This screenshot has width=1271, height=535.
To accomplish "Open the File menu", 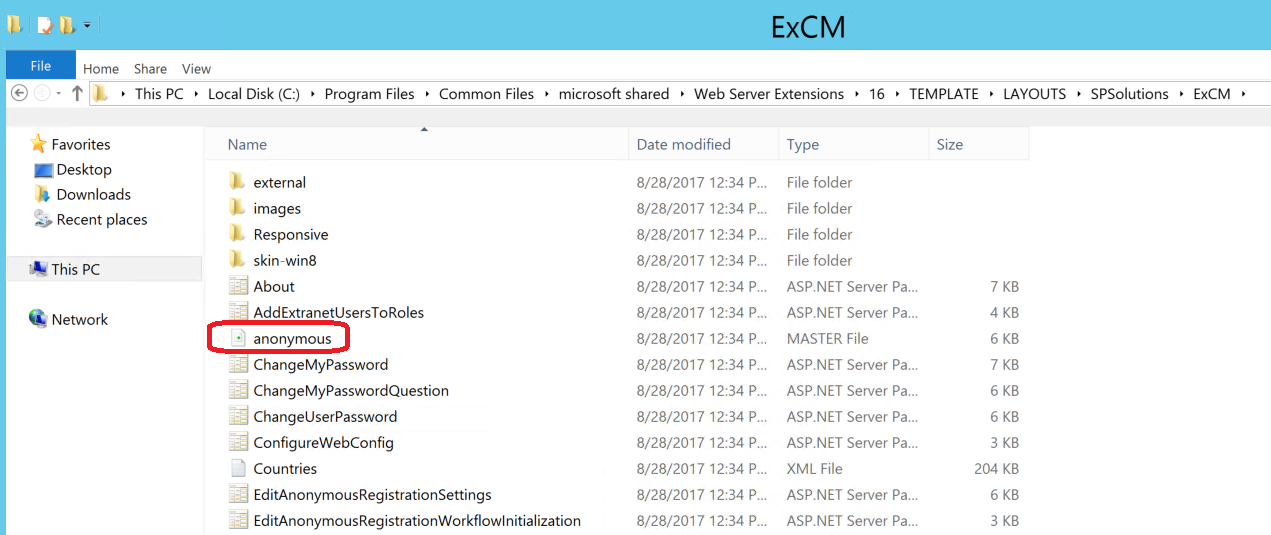I will 40,66.
